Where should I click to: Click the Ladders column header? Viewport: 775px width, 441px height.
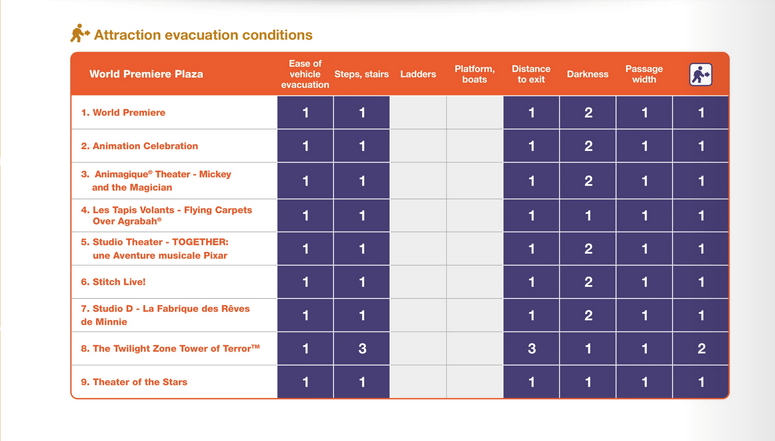click(418, 74)
